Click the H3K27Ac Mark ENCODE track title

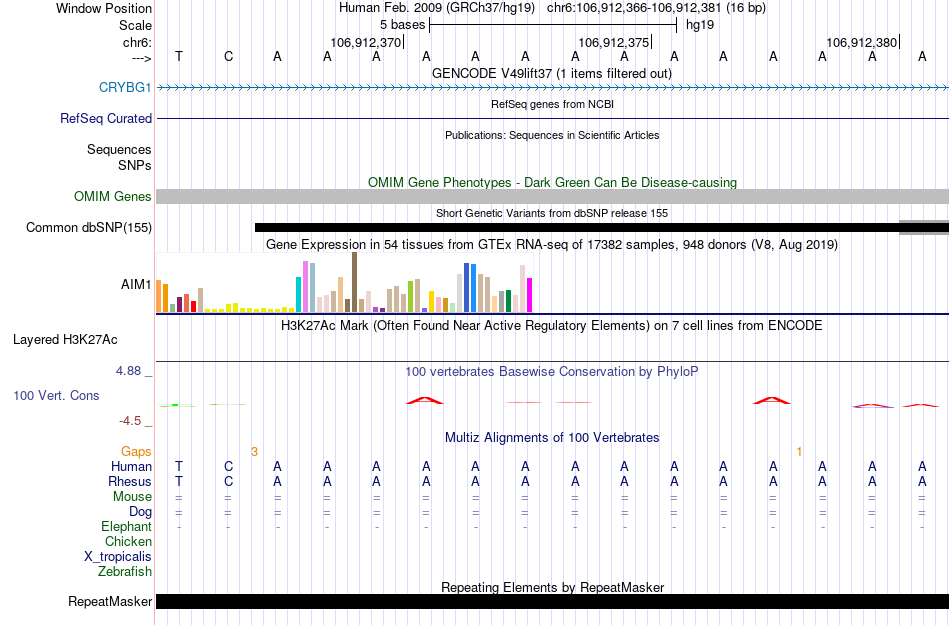[x=552, y=325]
